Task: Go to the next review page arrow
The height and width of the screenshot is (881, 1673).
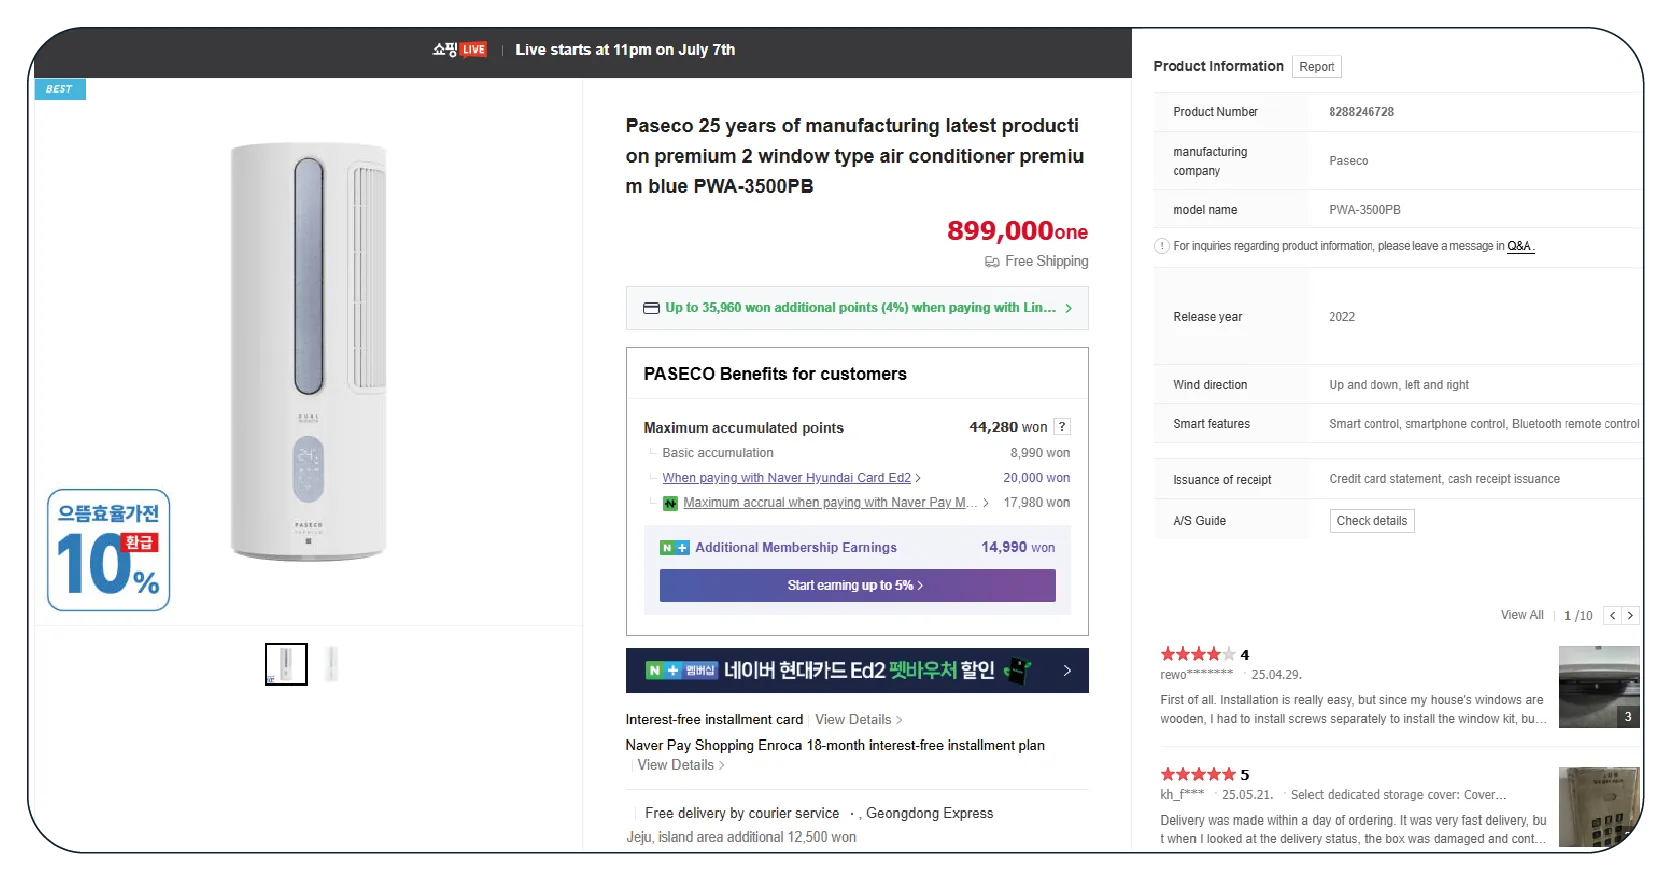Action: point(1630,616)
